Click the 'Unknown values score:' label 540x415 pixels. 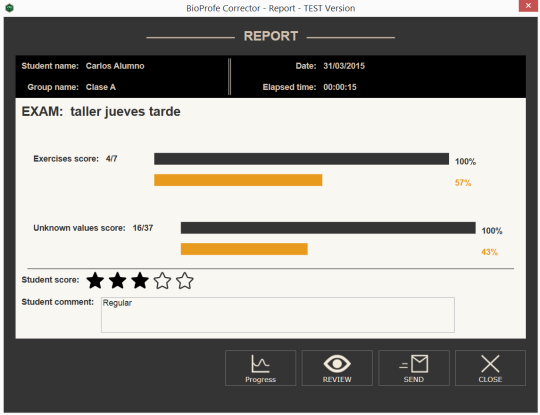pyautogui.click(x=79, y=228)
